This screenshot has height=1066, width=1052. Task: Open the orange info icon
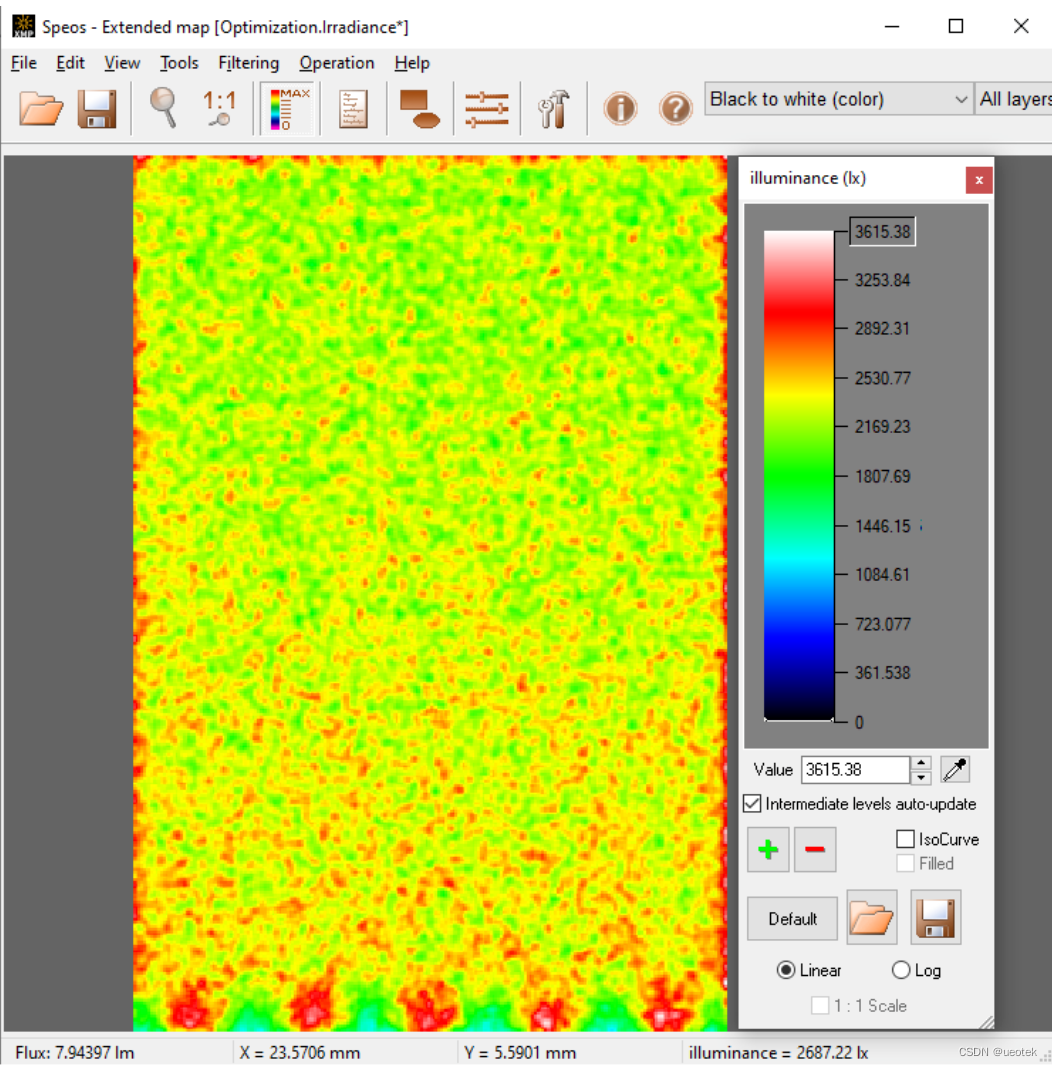[x=620, y=107]
